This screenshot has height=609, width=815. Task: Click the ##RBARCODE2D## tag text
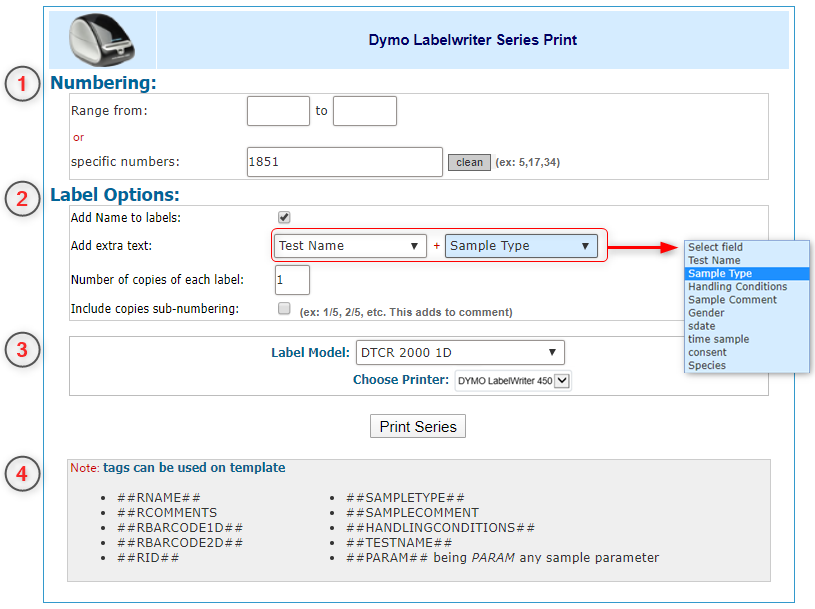(x=180, y=543)
